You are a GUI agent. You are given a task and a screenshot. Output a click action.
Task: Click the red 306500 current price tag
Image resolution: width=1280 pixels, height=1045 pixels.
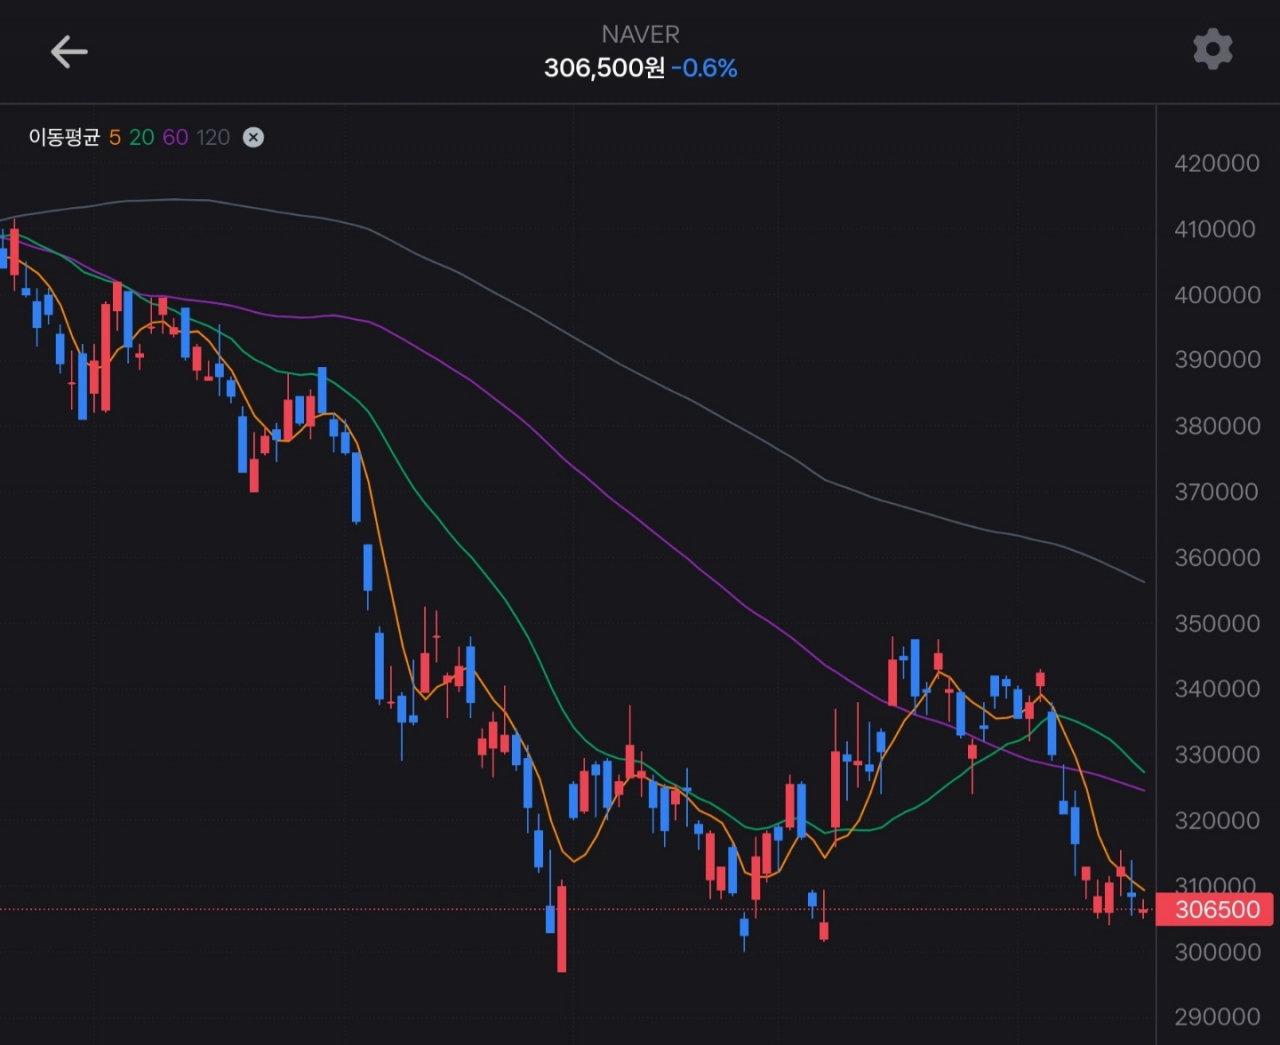point(1215,909)
